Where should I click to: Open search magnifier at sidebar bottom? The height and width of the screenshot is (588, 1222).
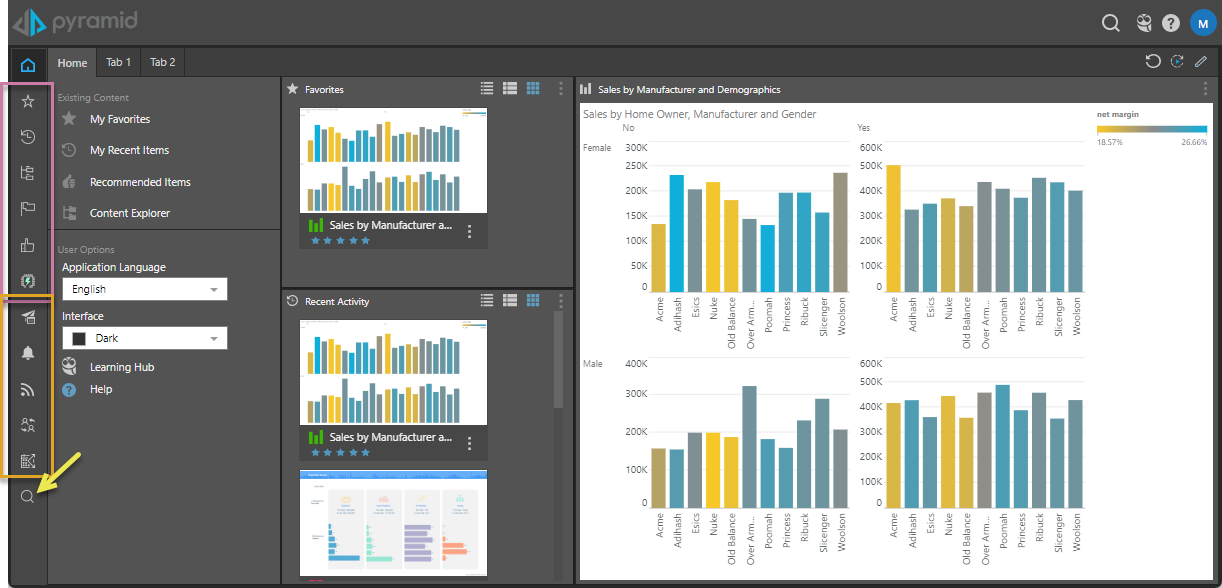28,497
